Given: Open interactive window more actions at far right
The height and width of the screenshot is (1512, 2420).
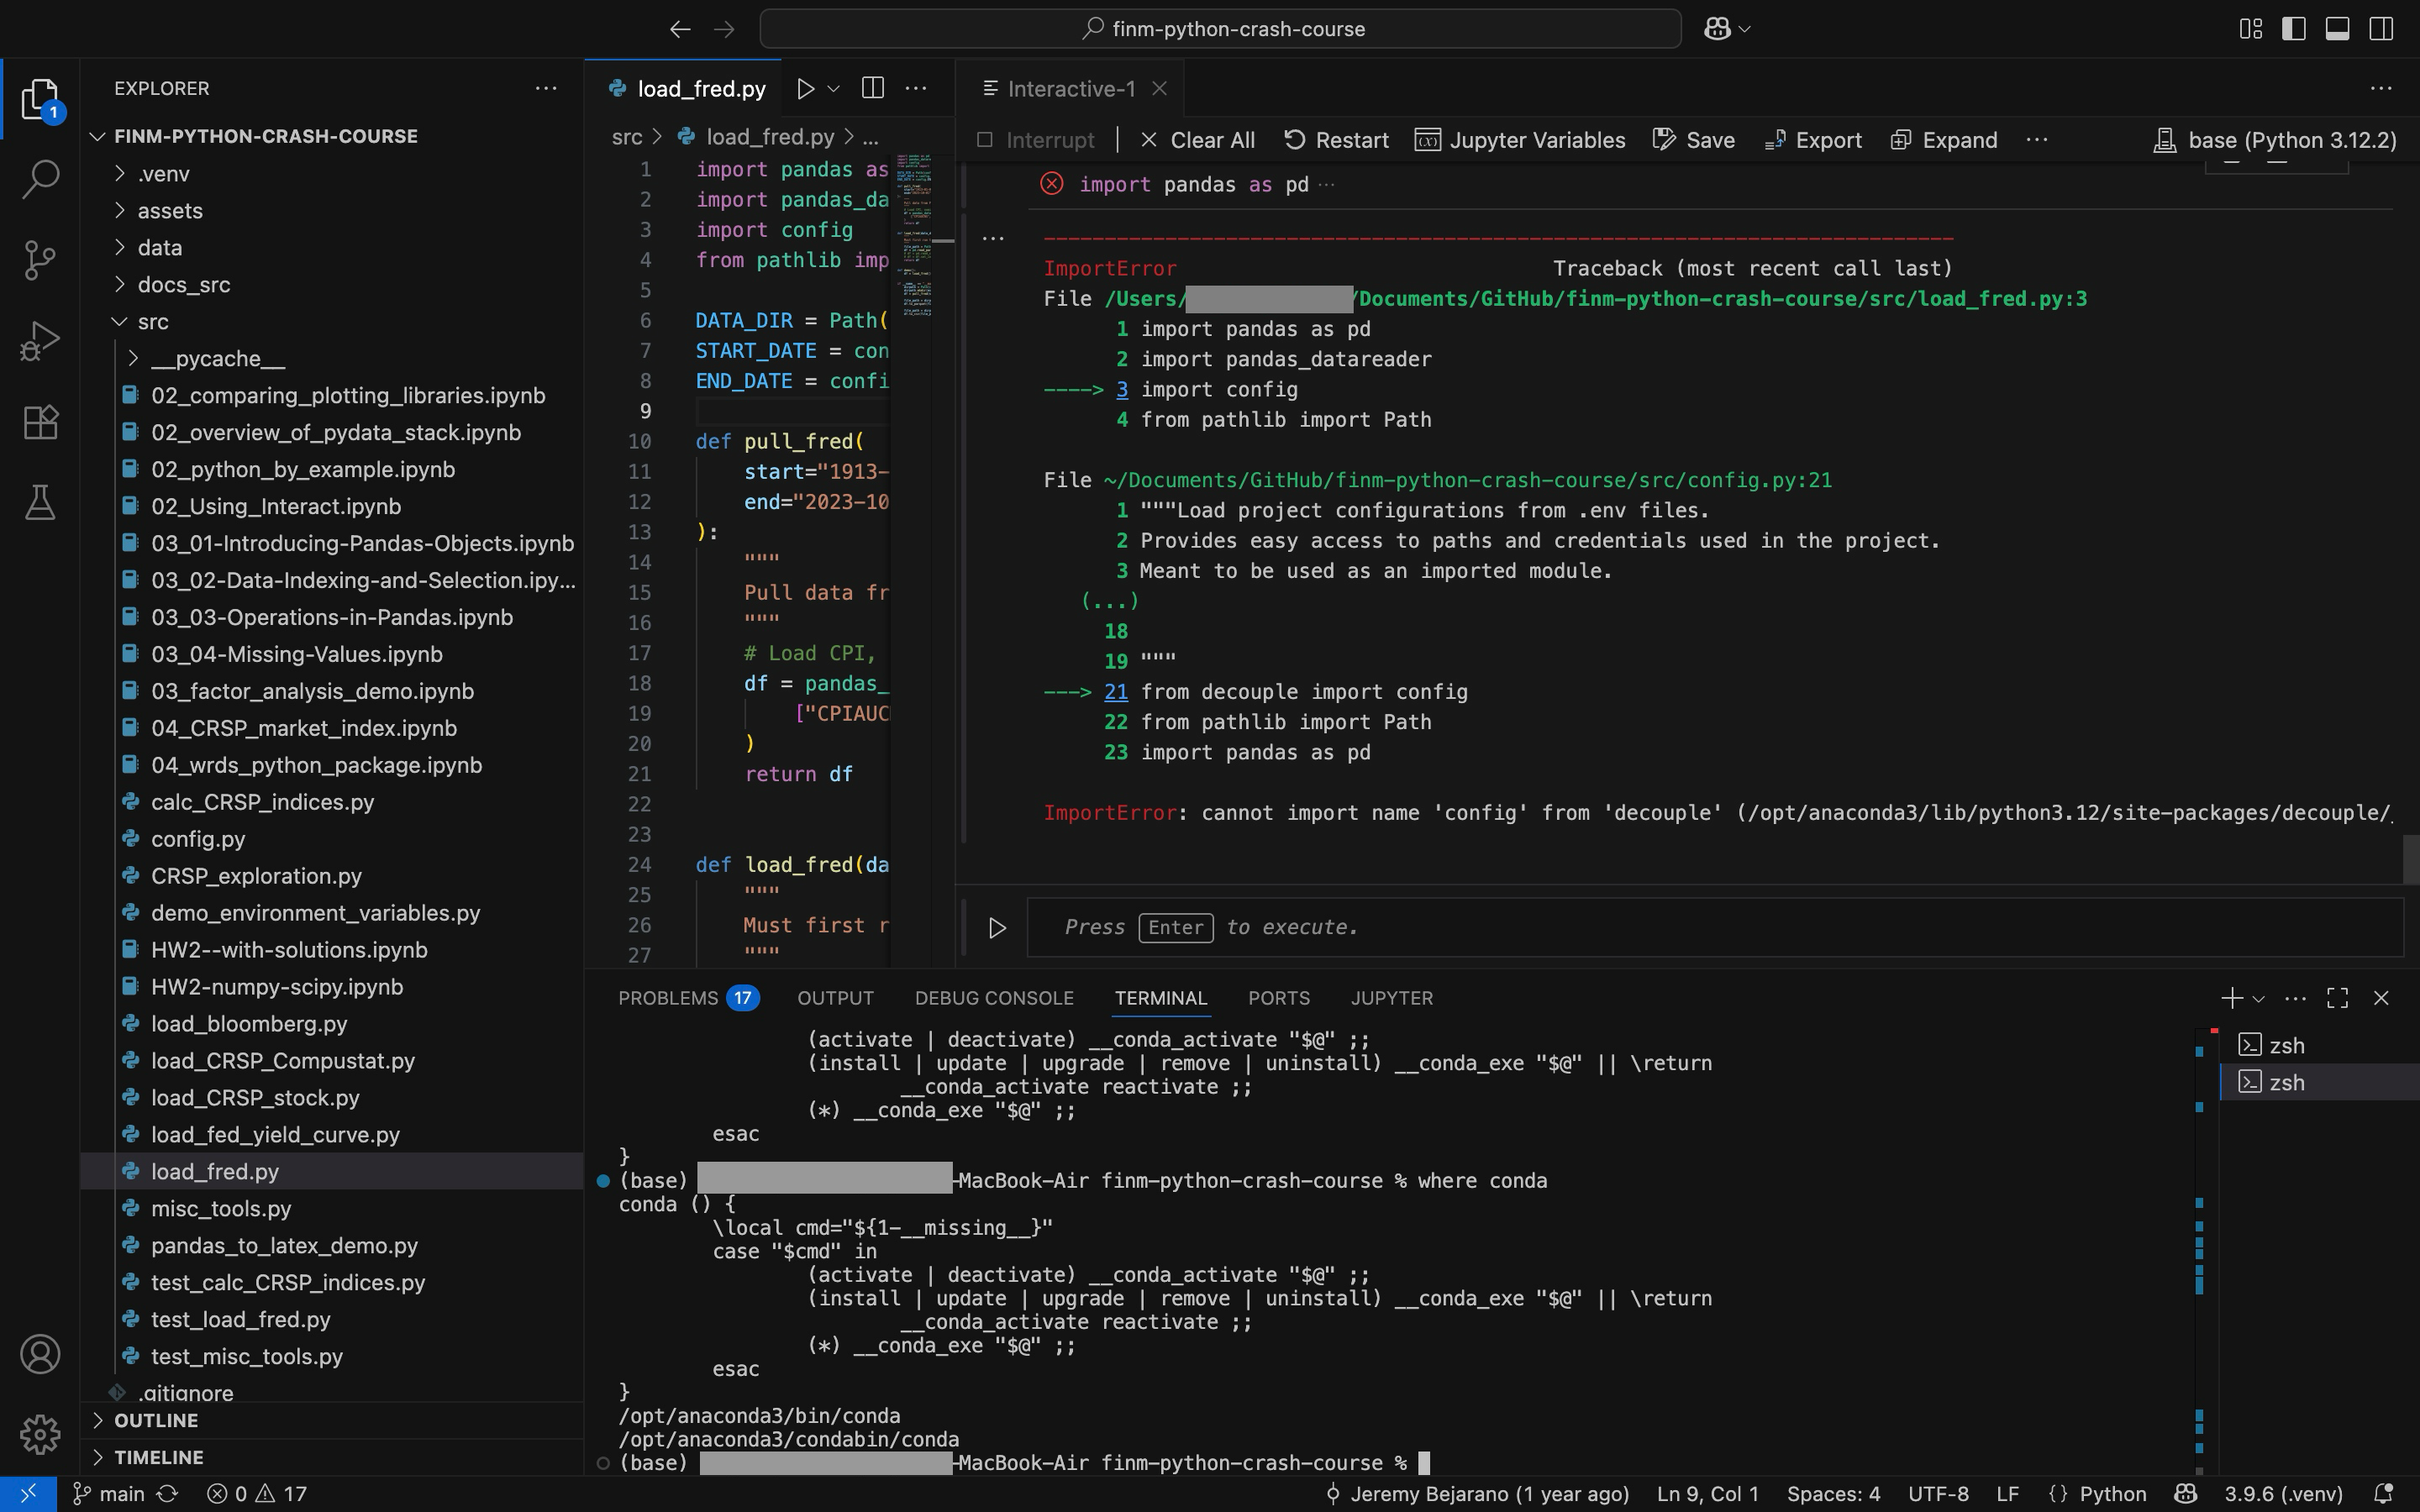Looking at the screenshot, I should [2381, 88].
